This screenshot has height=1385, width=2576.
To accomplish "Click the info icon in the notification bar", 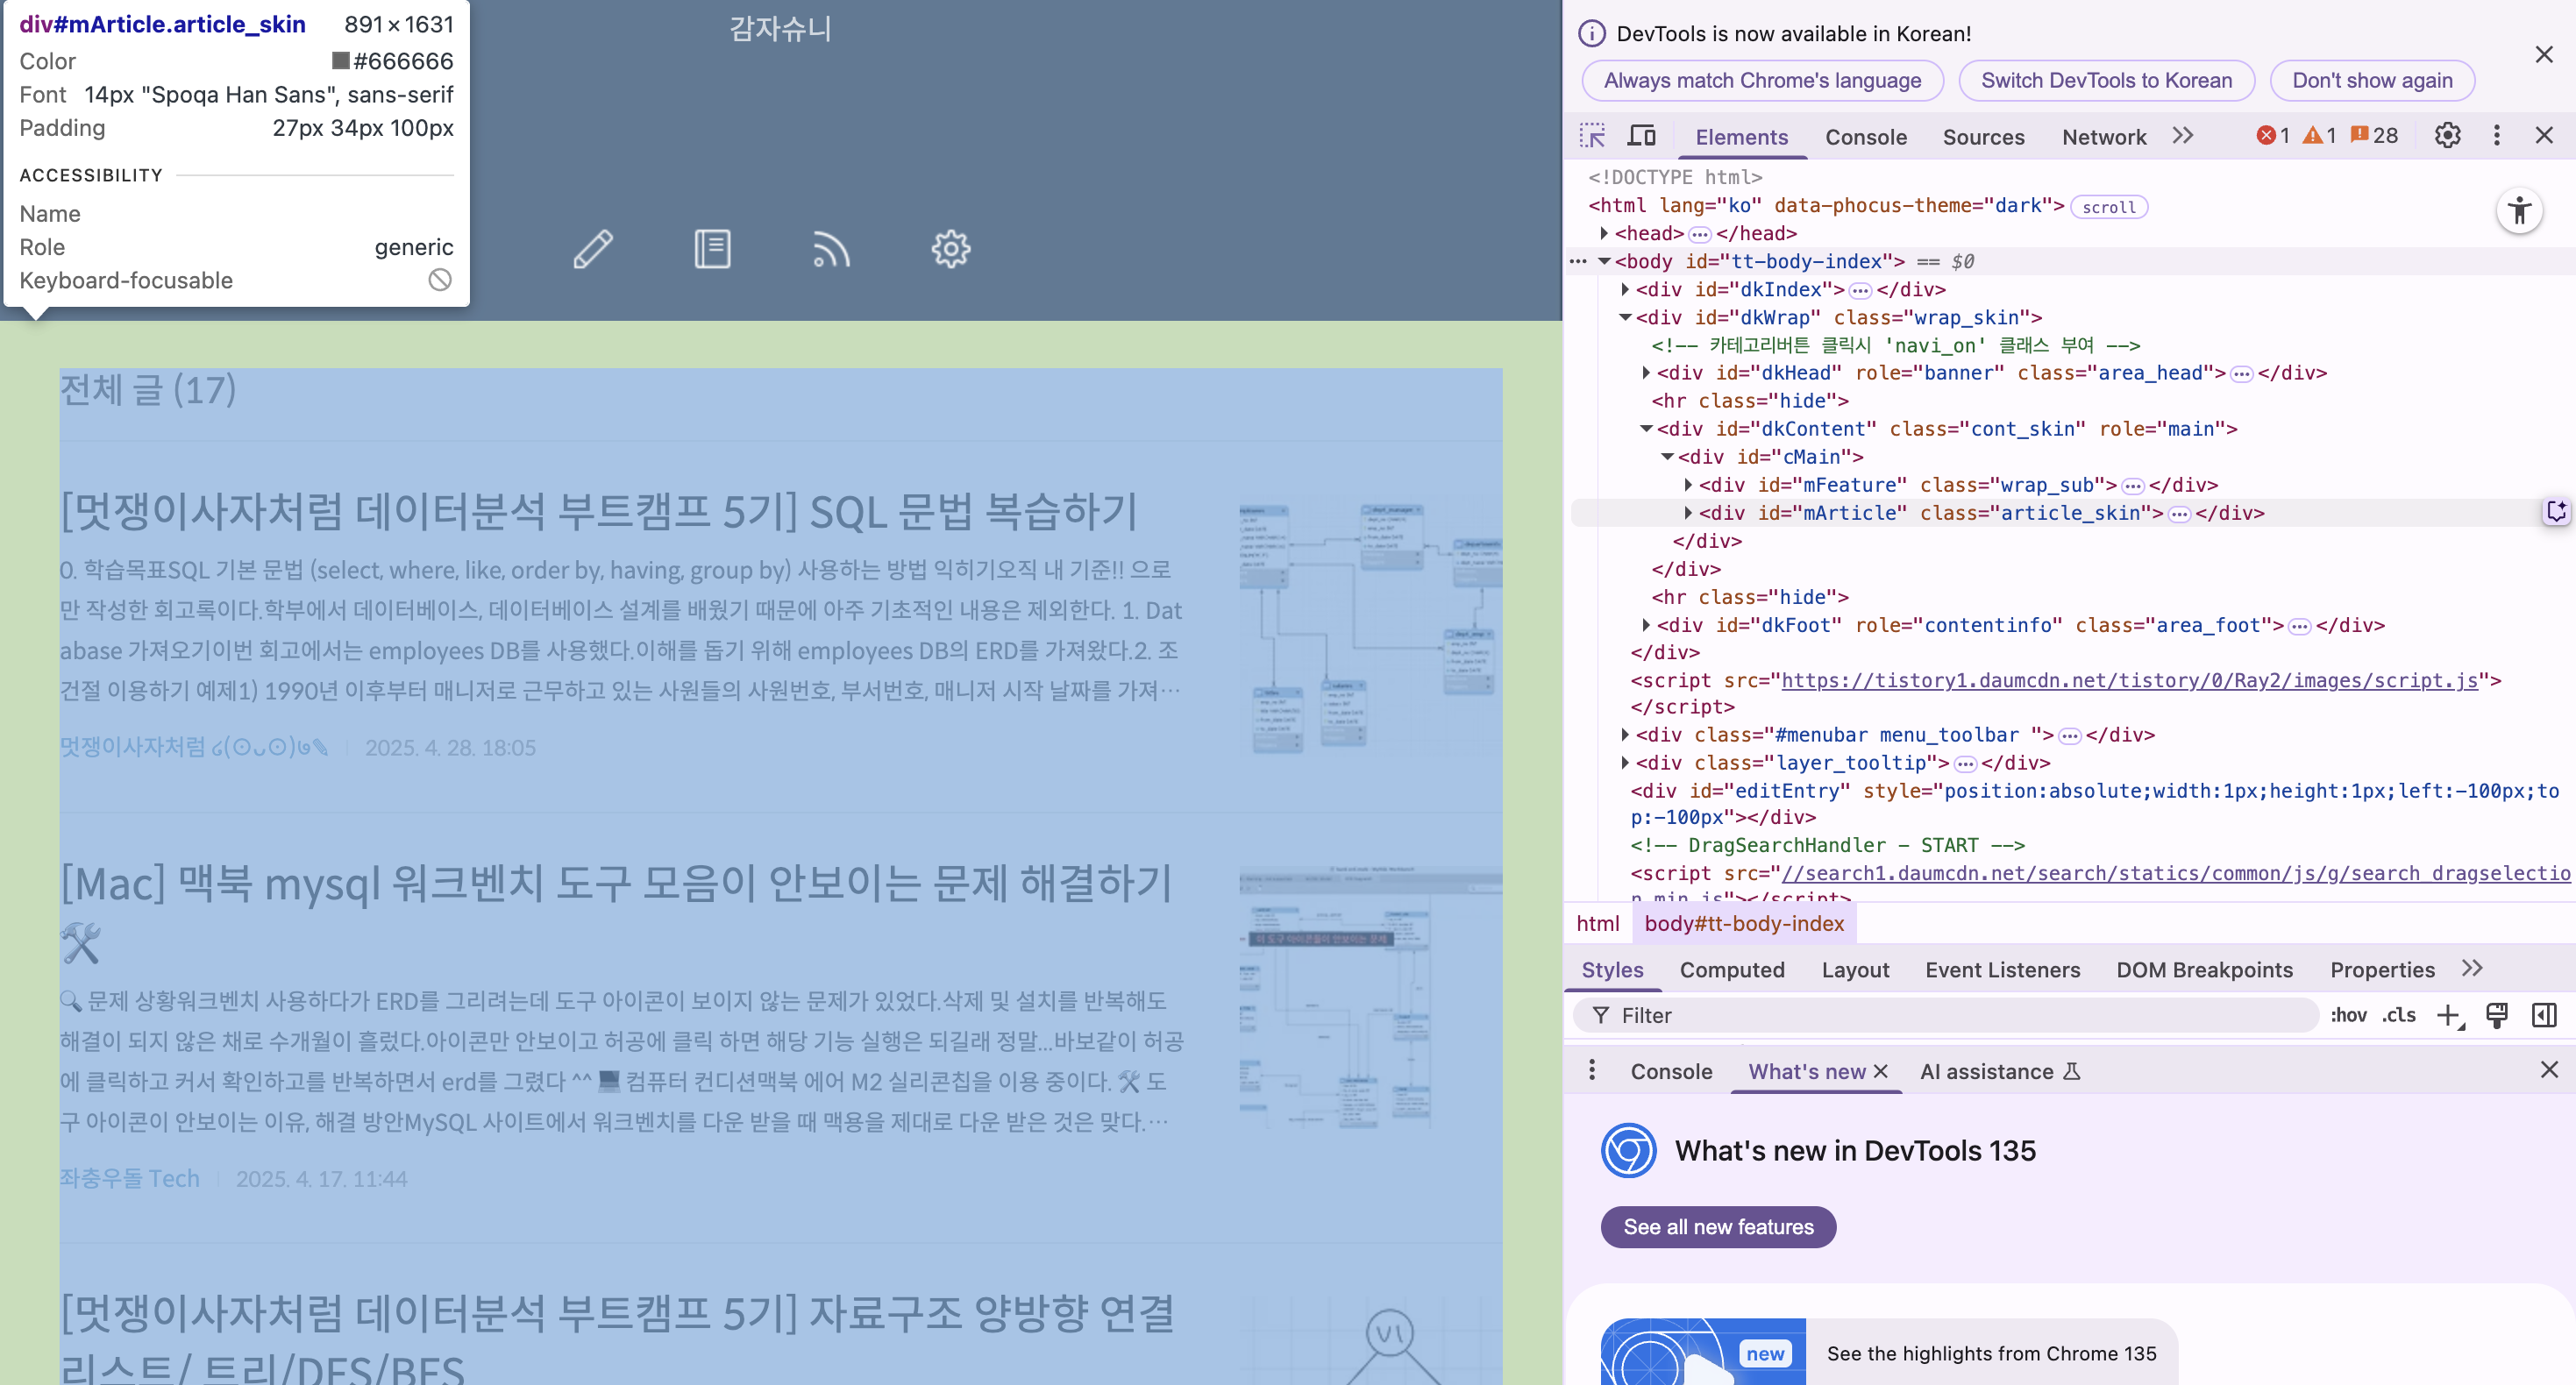I will (1592, 34).
